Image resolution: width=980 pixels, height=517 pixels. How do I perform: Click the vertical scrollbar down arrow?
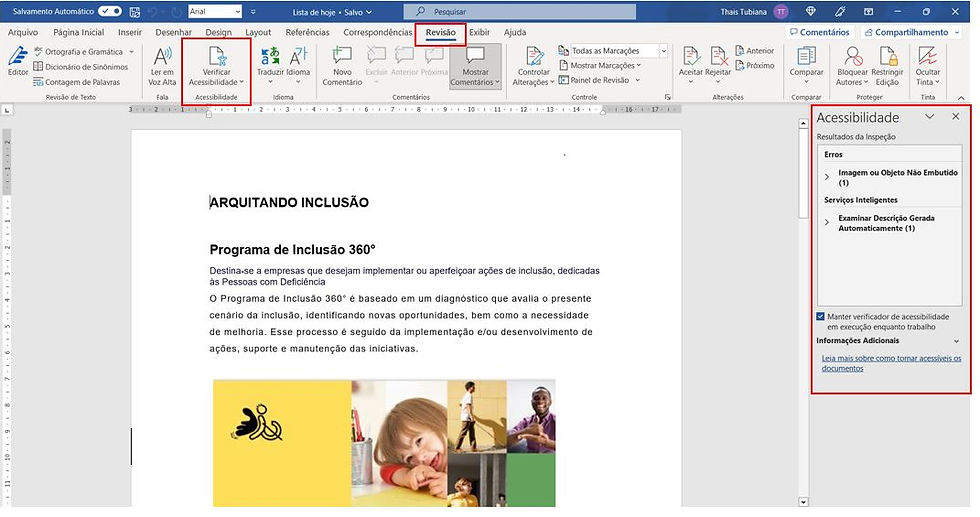tap(804, 501)
